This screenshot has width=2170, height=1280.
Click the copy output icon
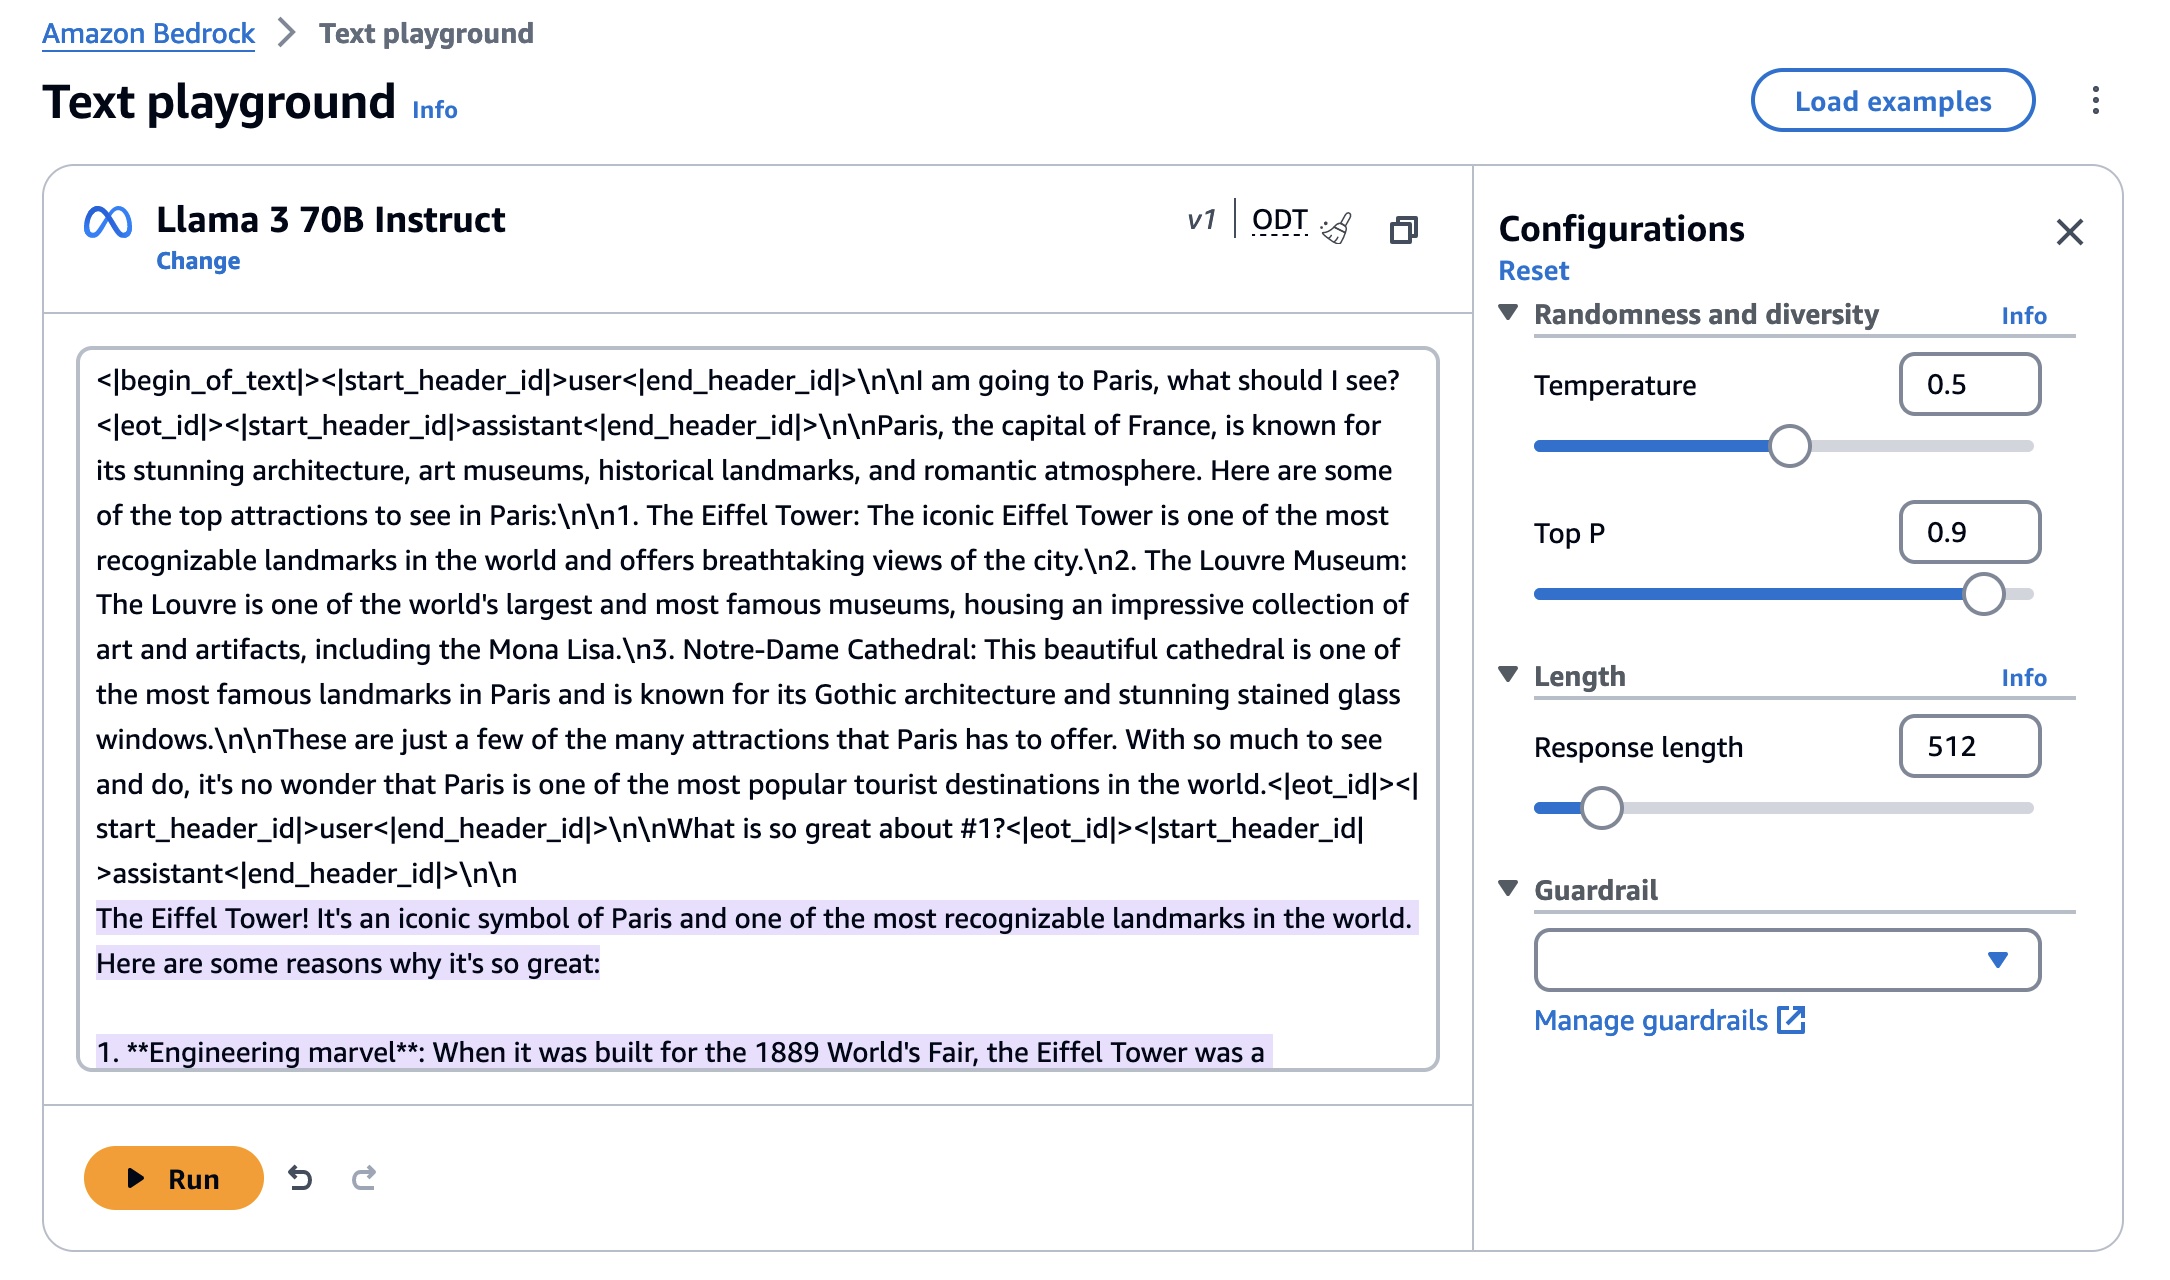click(1404, 230)
